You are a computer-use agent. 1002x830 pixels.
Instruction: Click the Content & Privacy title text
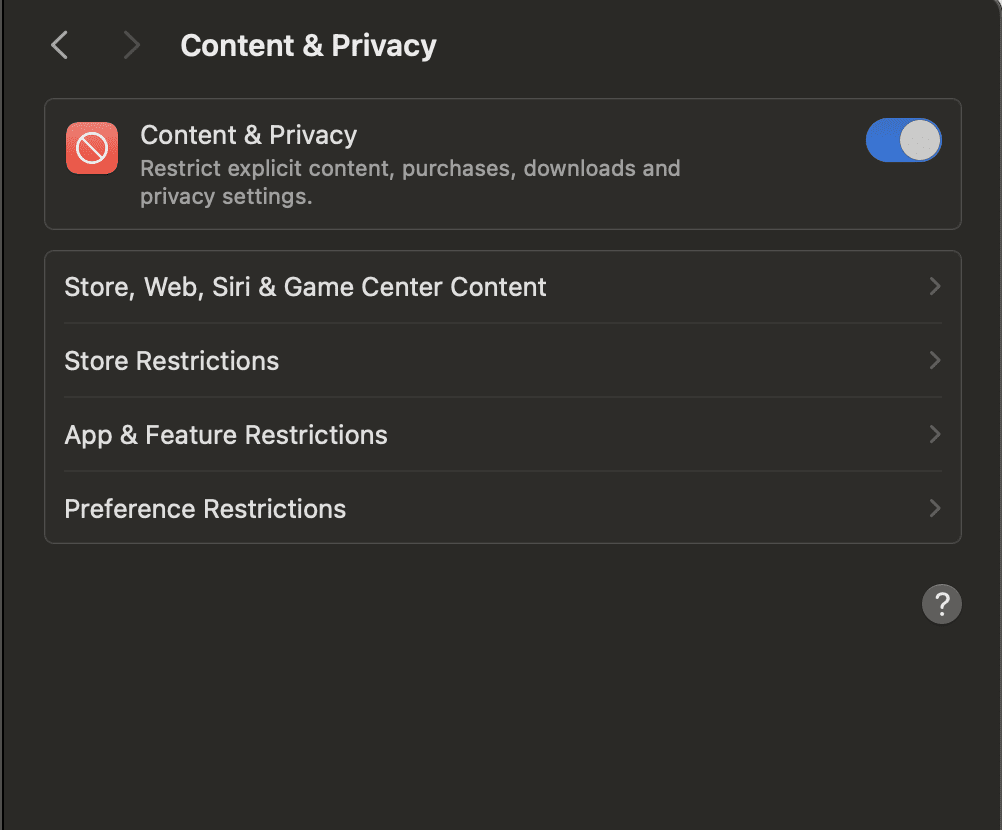point(248,135)
